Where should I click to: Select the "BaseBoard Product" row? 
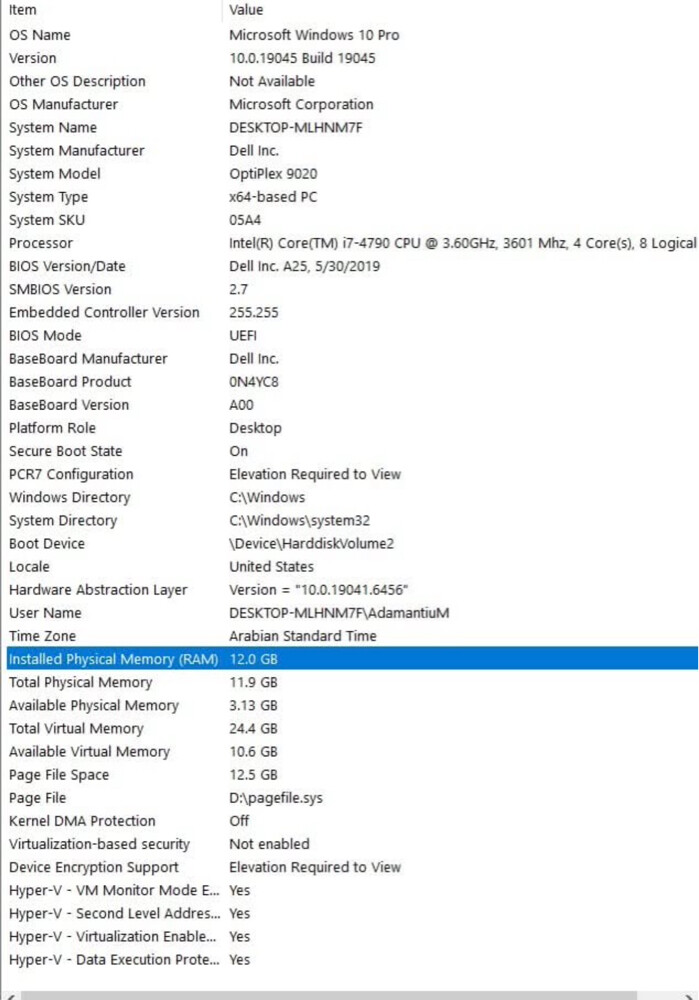coord(352,381)
